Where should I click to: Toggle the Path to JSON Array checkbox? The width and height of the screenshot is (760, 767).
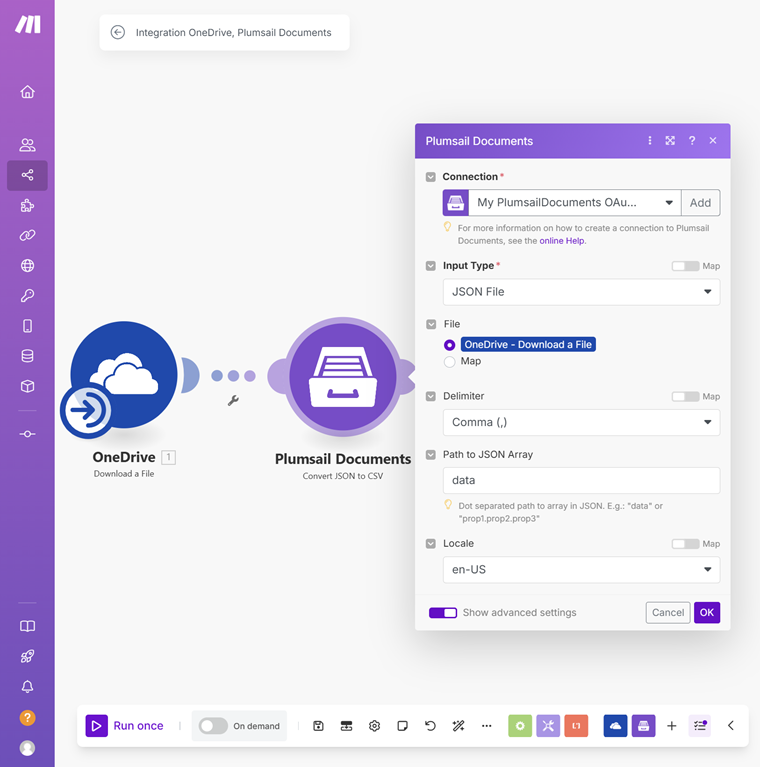[430, 455]
